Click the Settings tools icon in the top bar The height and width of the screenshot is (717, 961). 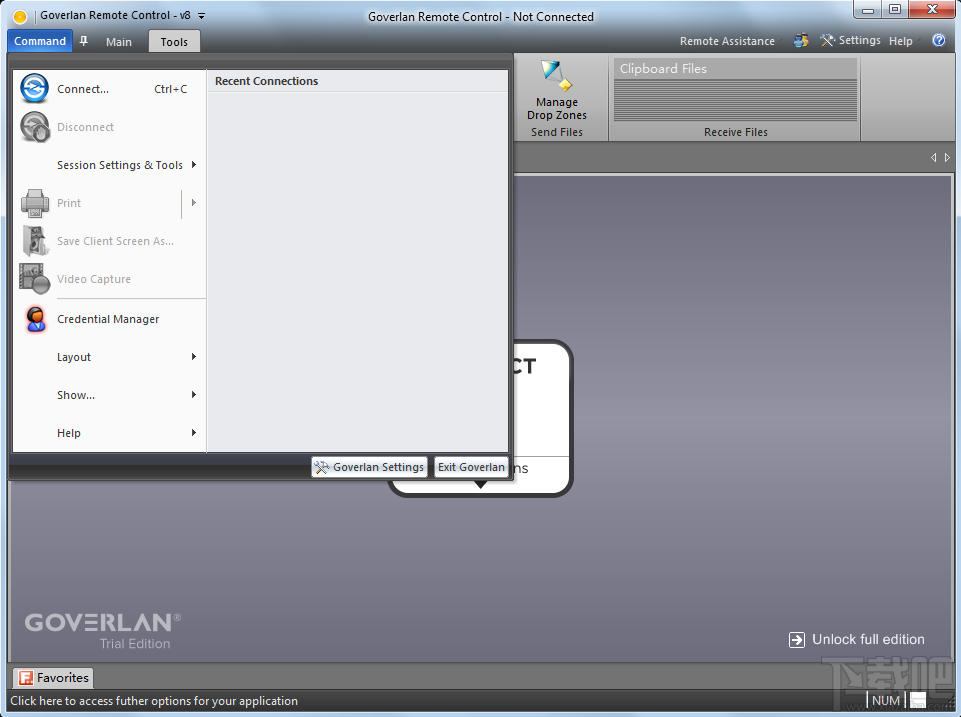[827, 40]
